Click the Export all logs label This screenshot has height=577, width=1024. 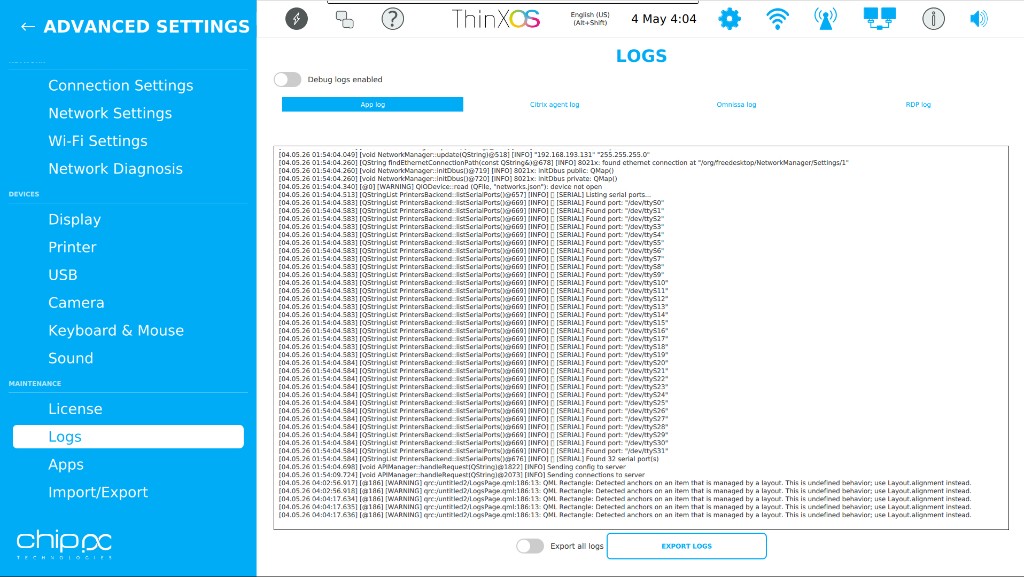(577, 546)
